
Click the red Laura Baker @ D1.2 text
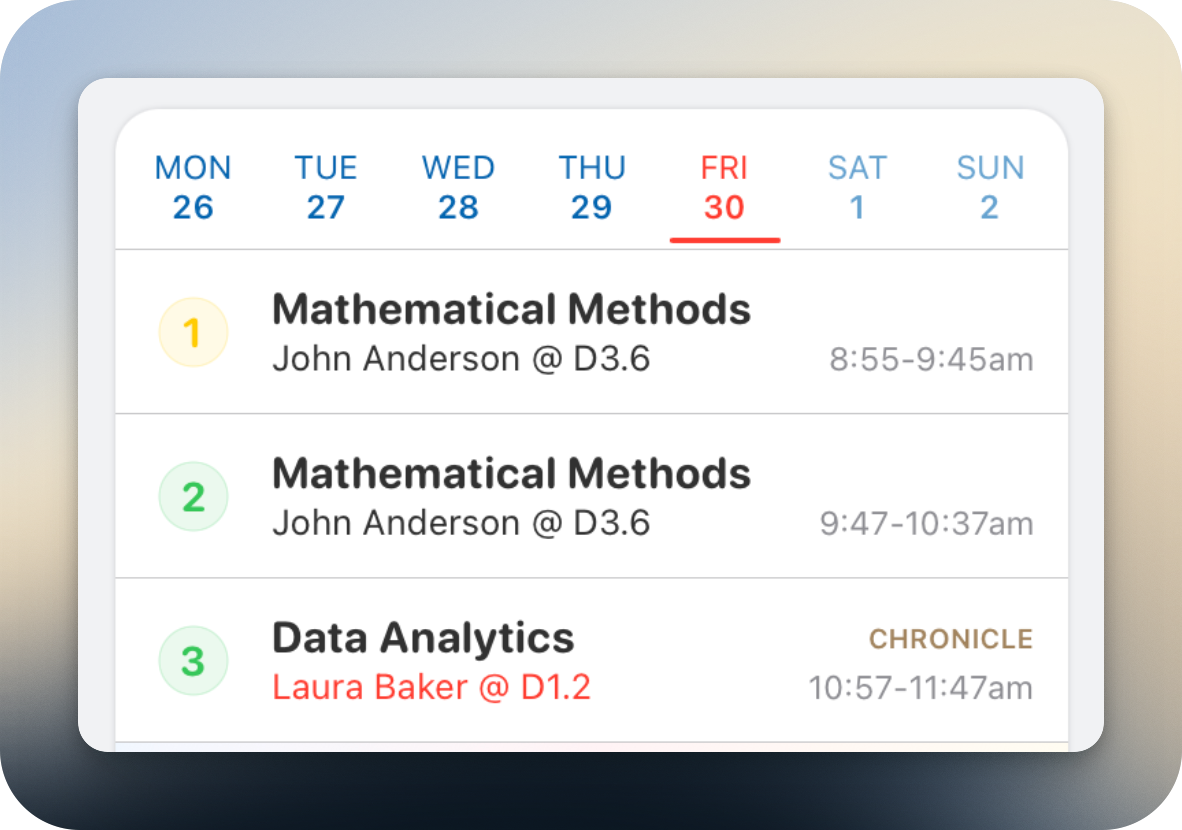431,687
